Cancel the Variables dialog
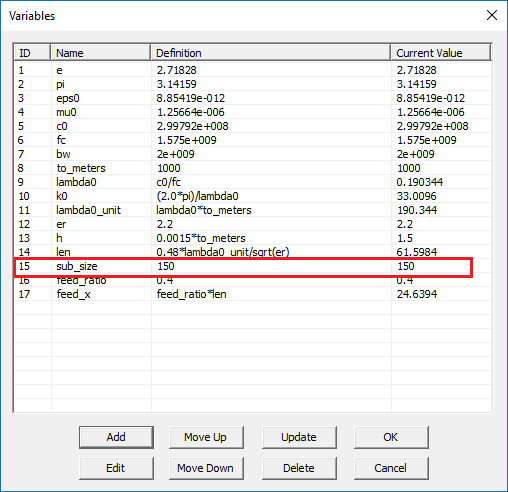The height and width of the screenshot is (492, 508). pyautogui.click(x=391, y=468)
